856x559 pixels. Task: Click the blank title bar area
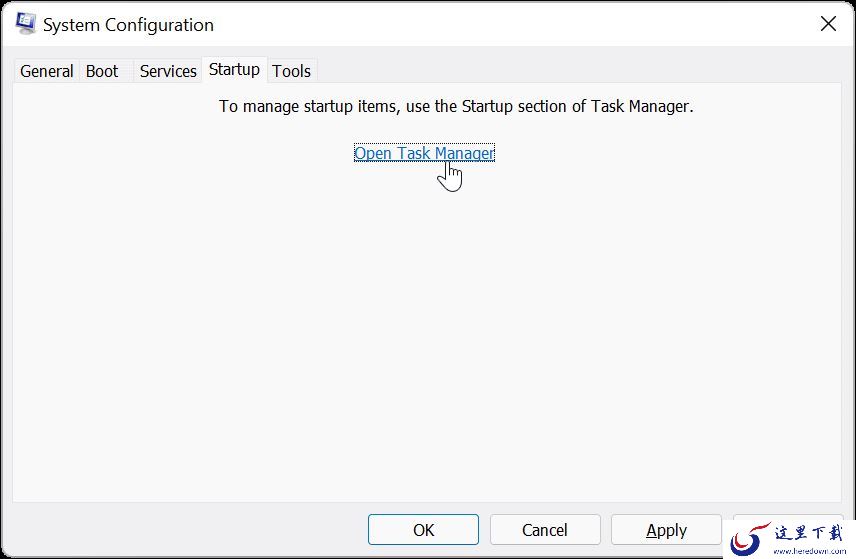[513, 24]
